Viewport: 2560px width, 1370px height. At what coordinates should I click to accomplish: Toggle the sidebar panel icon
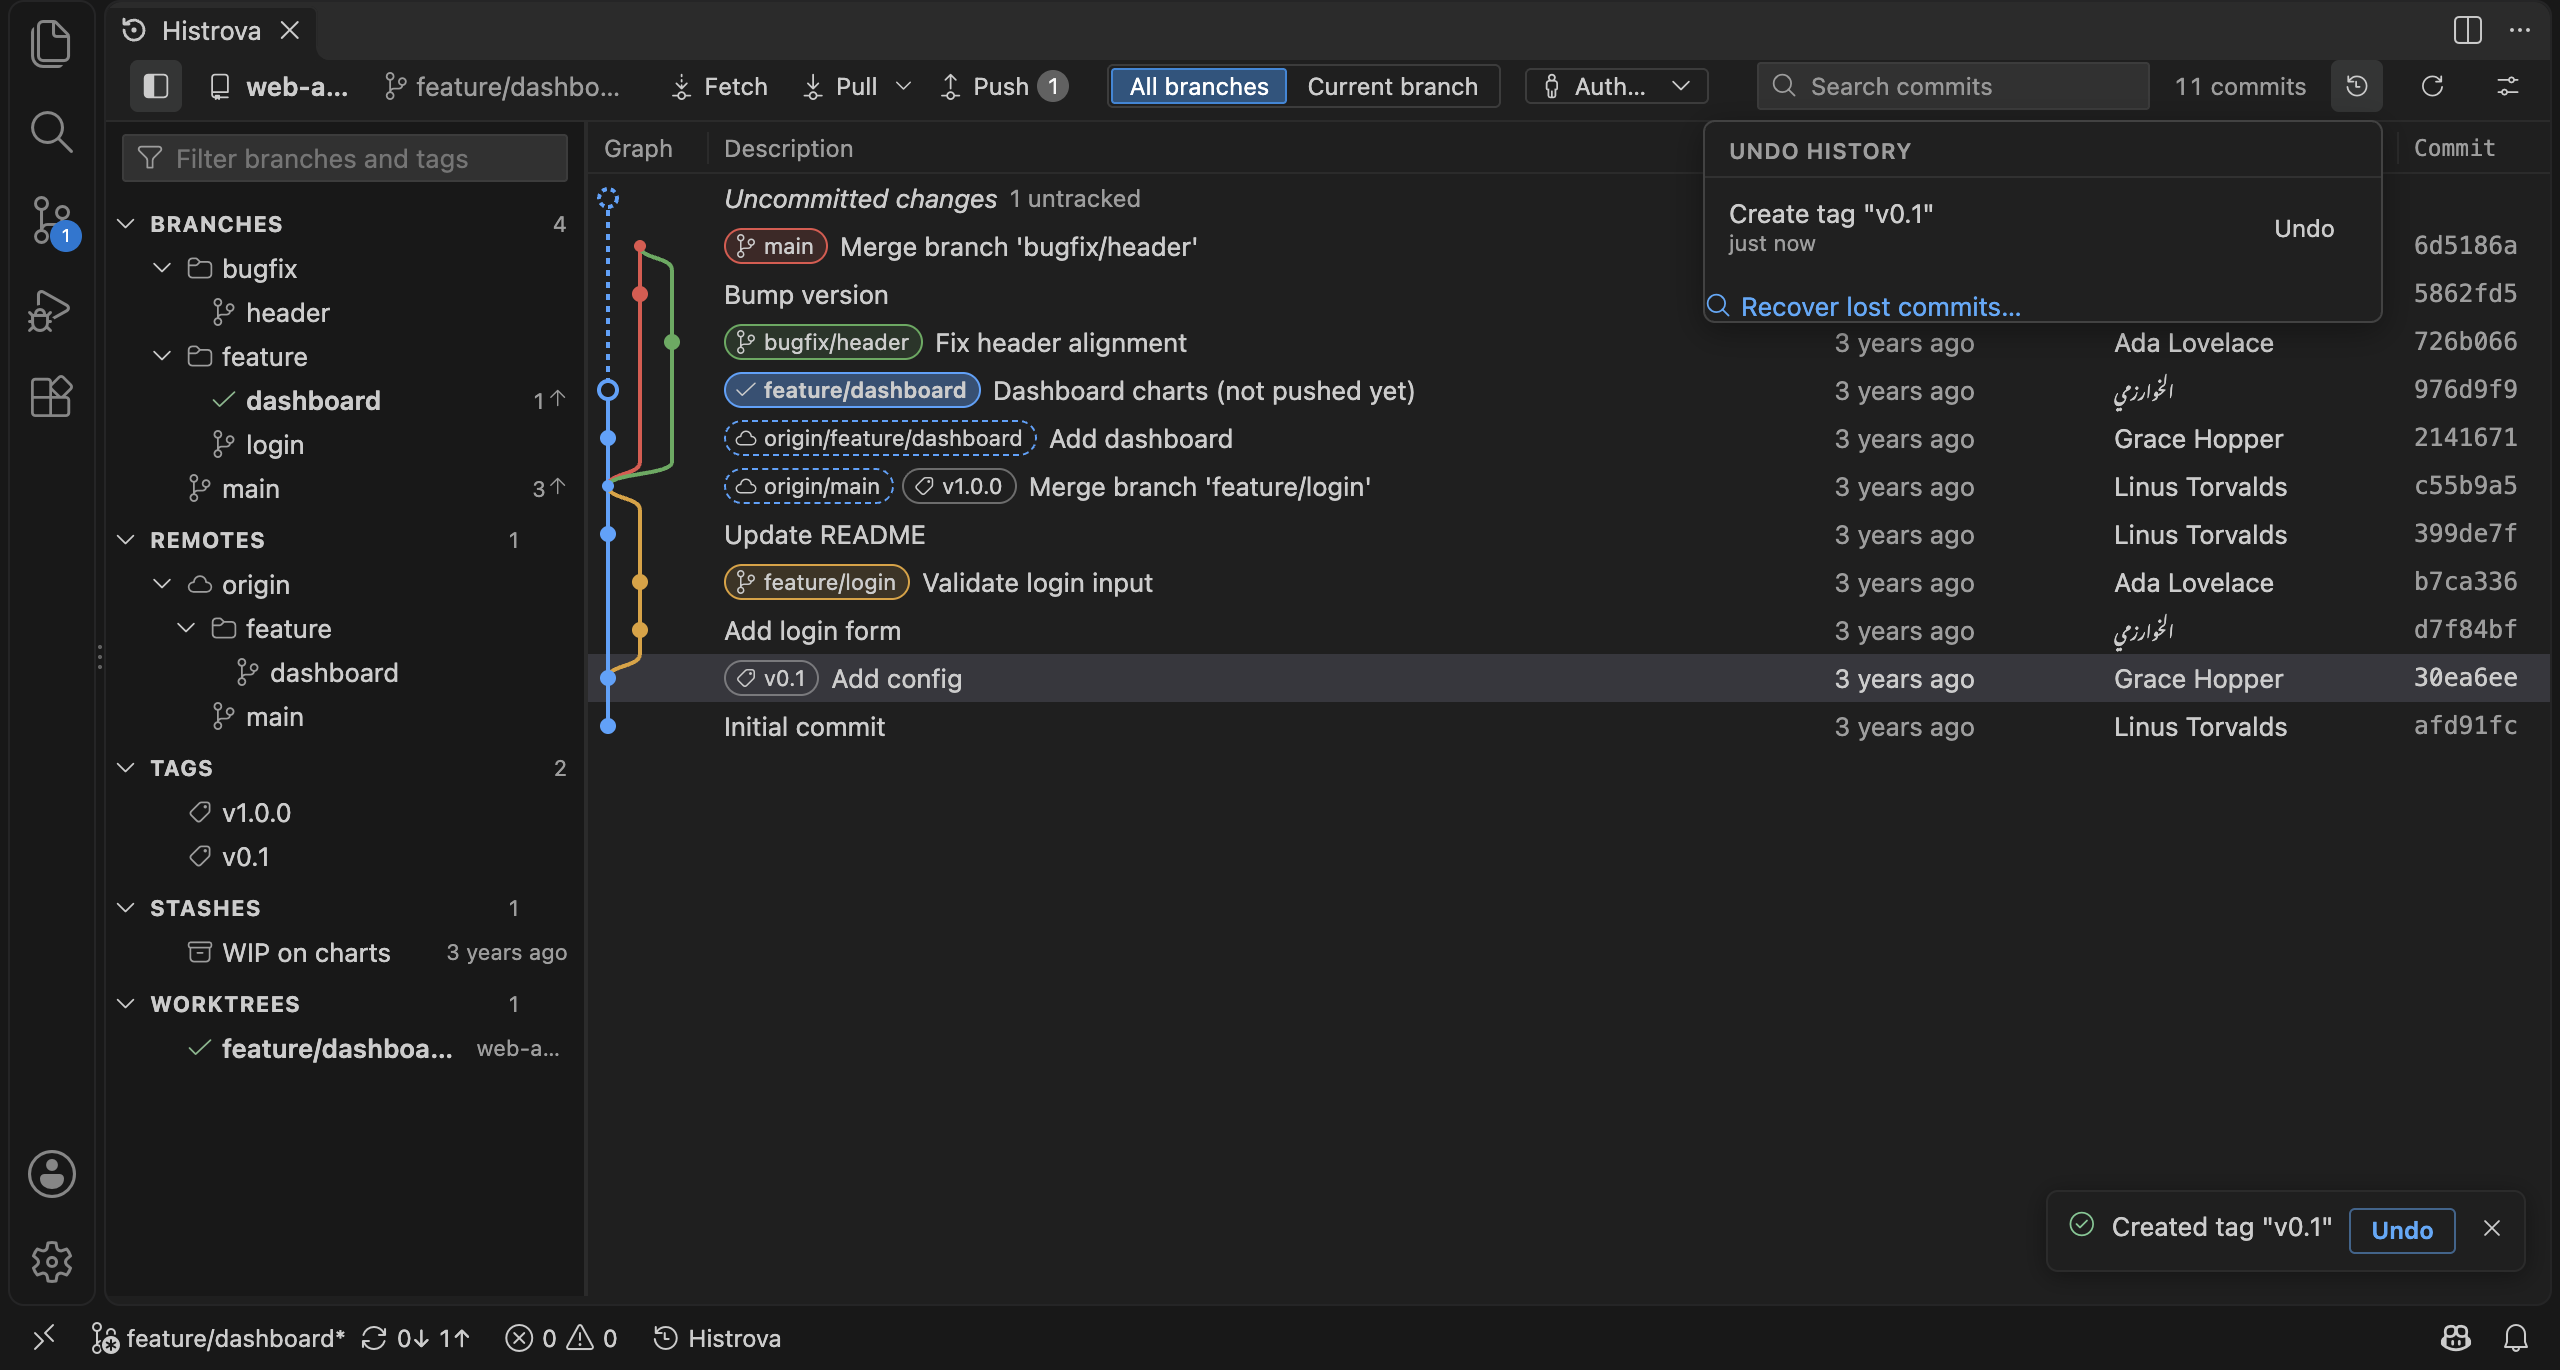[x=156, y=86]
